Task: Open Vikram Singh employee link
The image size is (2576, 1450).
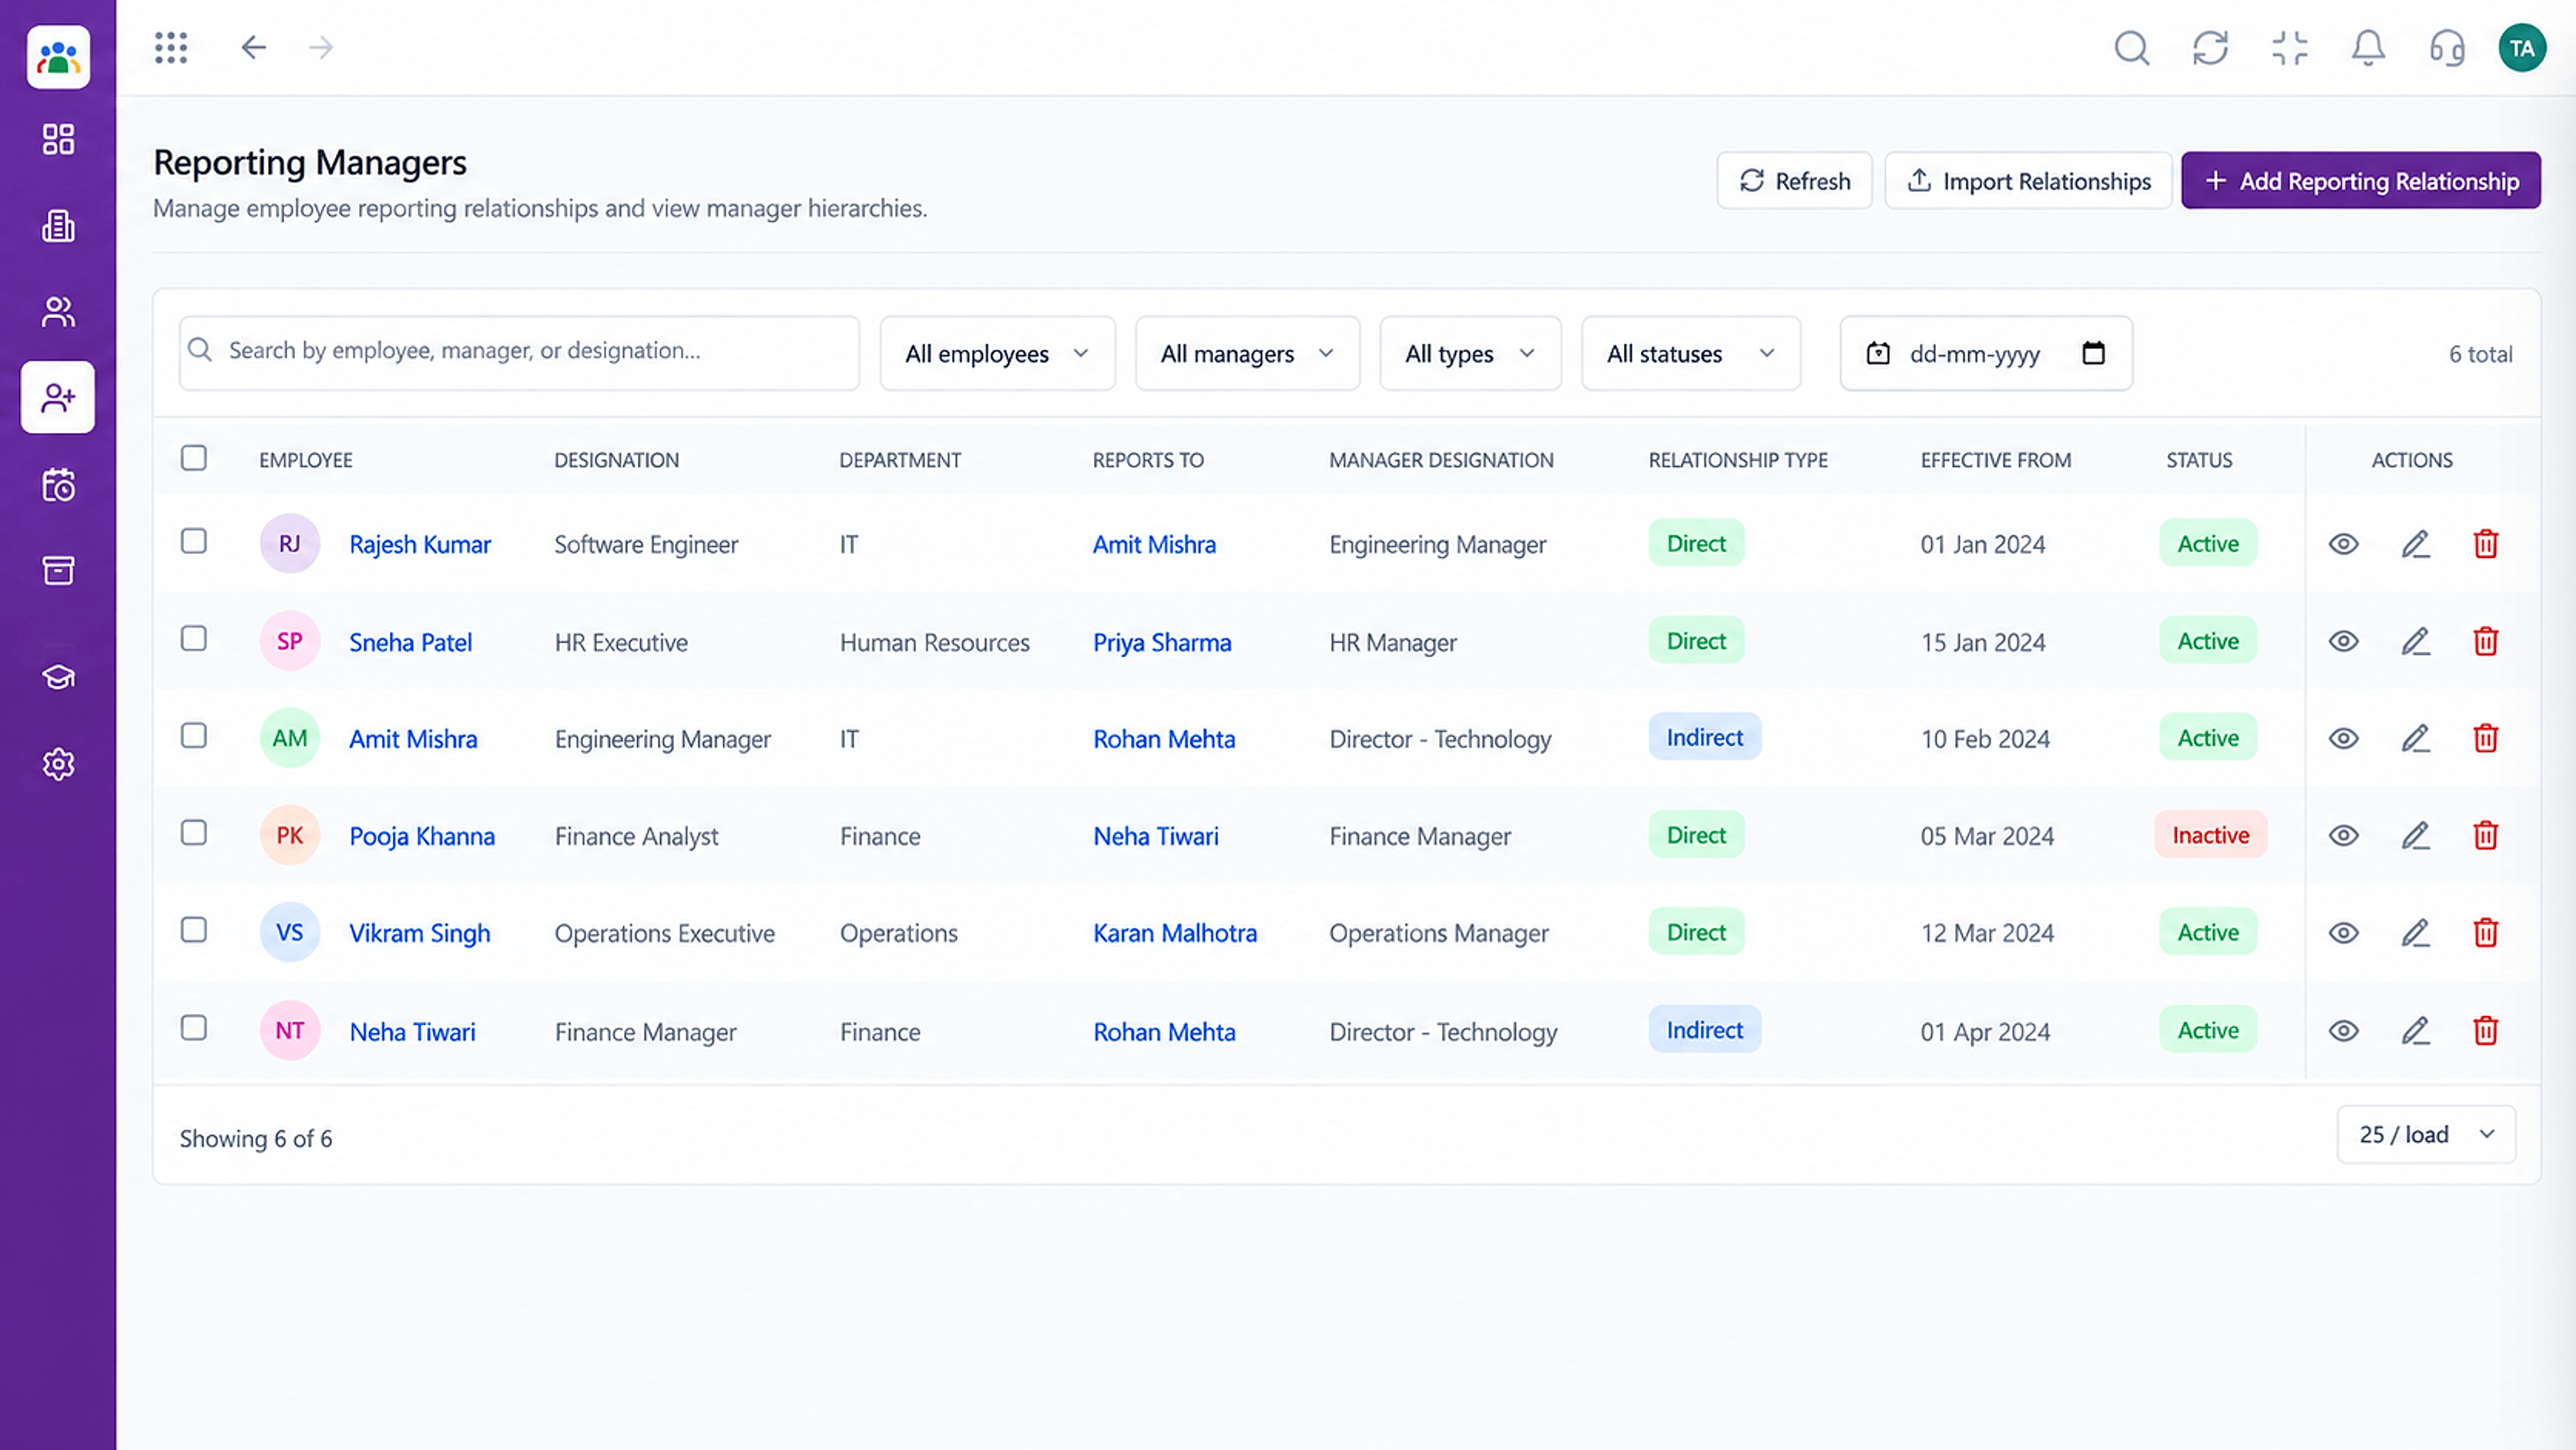Action: click(x=420, y=933)
